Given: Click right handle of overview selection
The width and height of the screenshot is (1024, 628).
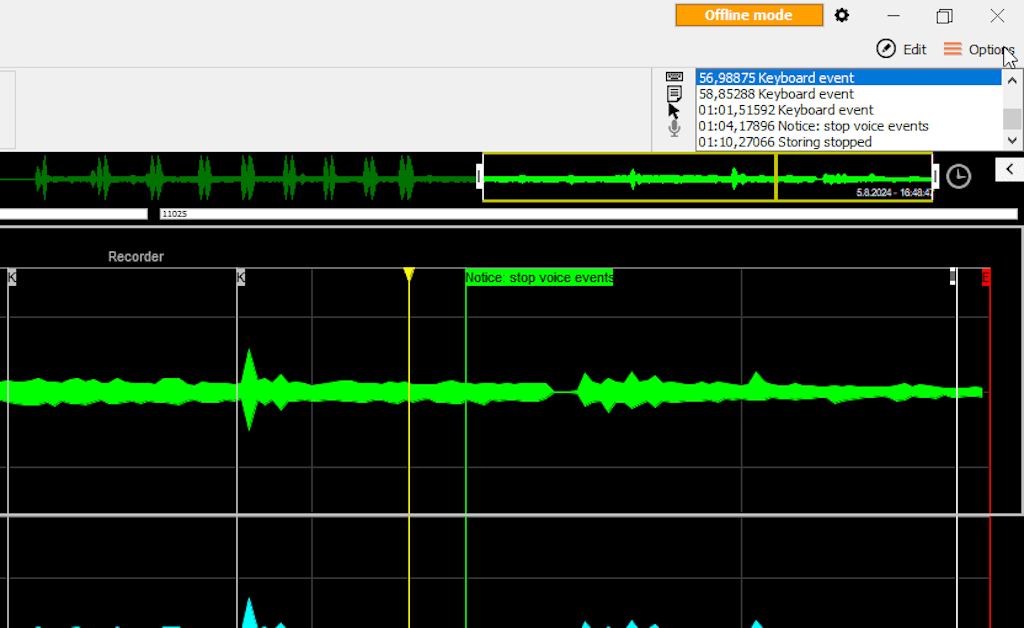Looking at the screenshot, I should pos(935,176).
